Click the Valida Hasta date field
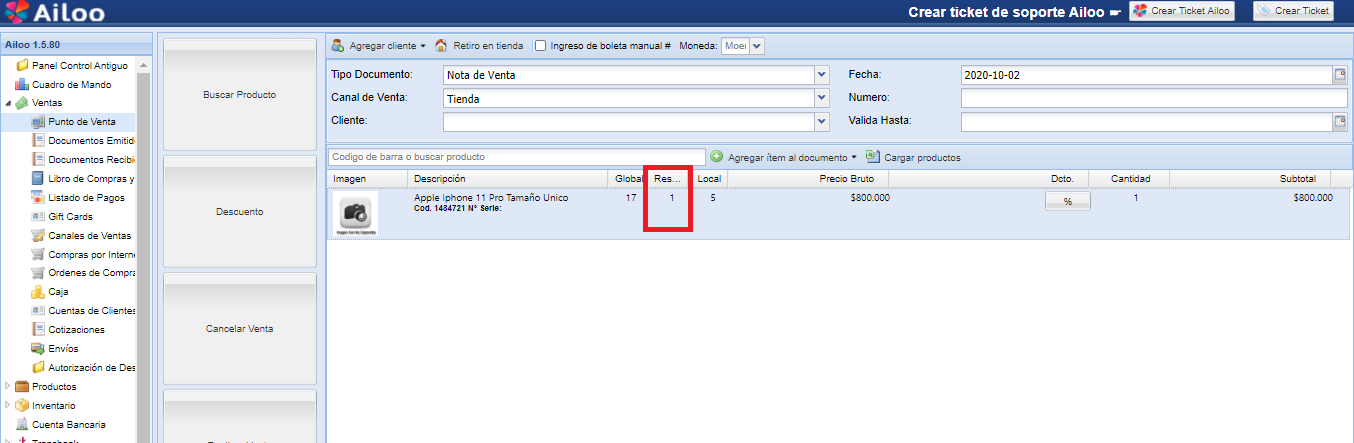This screenshot has height=443, width=1354. [x=1146, y=121]
